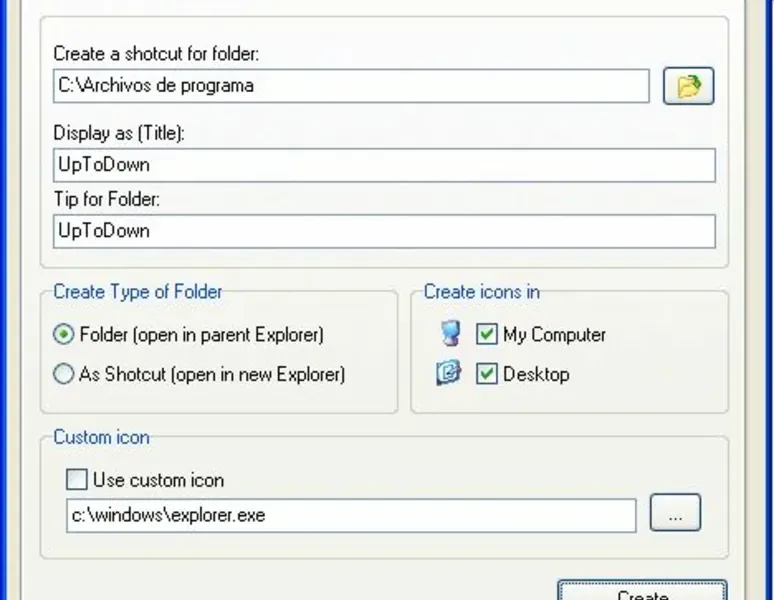Open the folder browse button with folder icon
This screenshot has width=774, height=600.
(688, 86)
